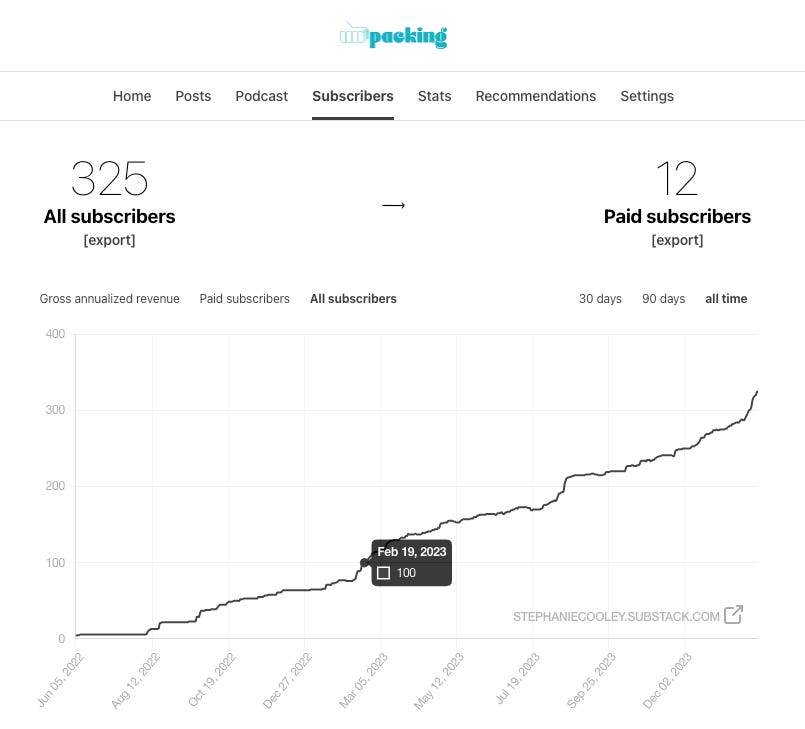
Task: Export the all subscribers list
Action: [x=109, y=240]
